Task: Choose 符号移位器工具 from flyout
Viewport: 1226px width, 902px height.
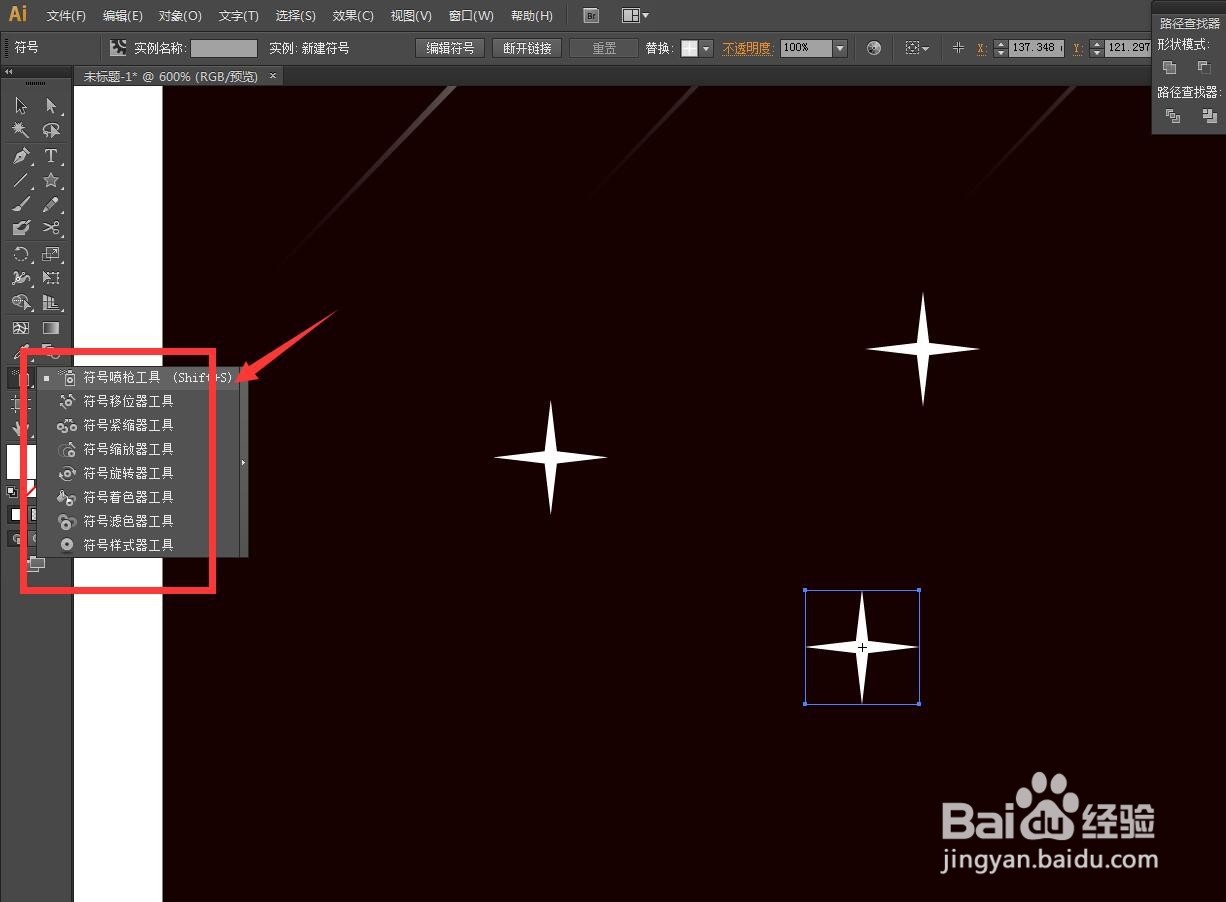Action: (139, 401)
